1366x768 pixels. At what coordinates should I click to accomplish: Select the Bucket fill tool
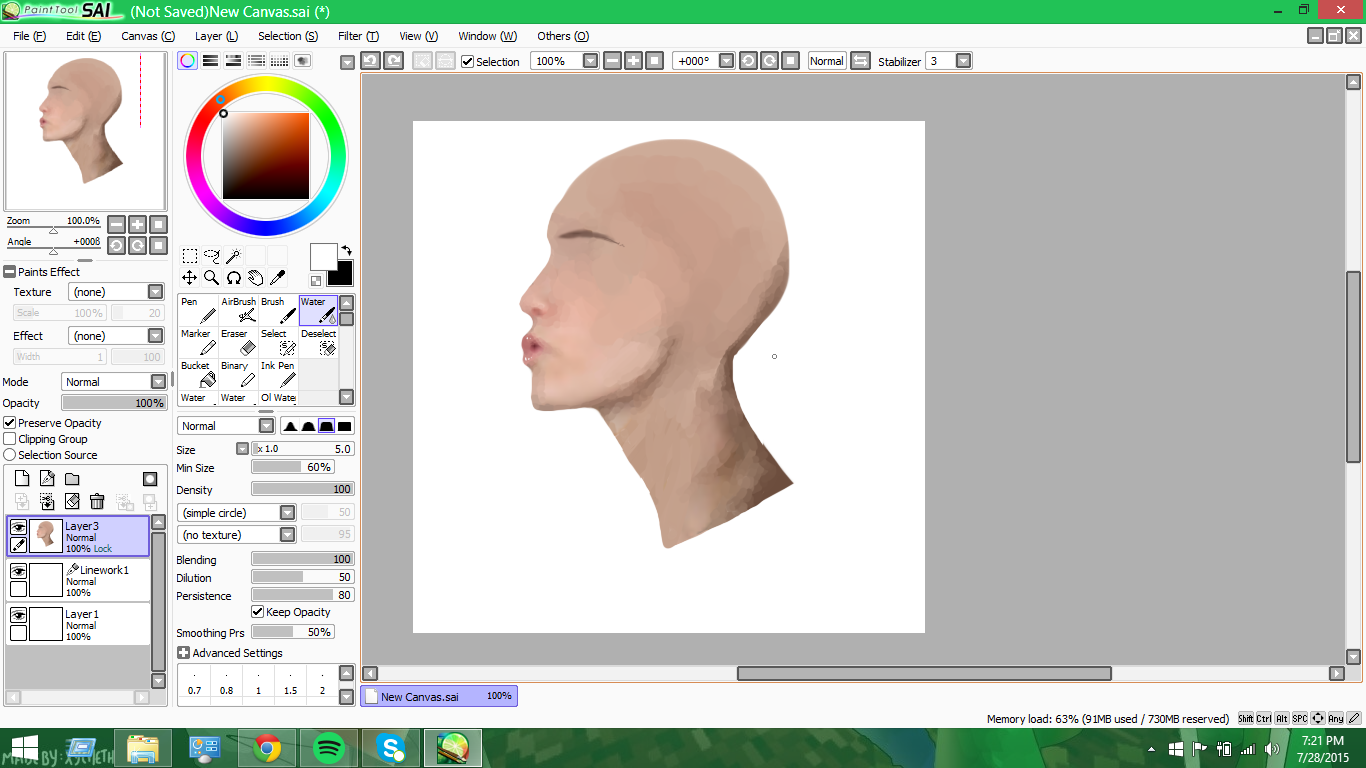click(198, 374)
